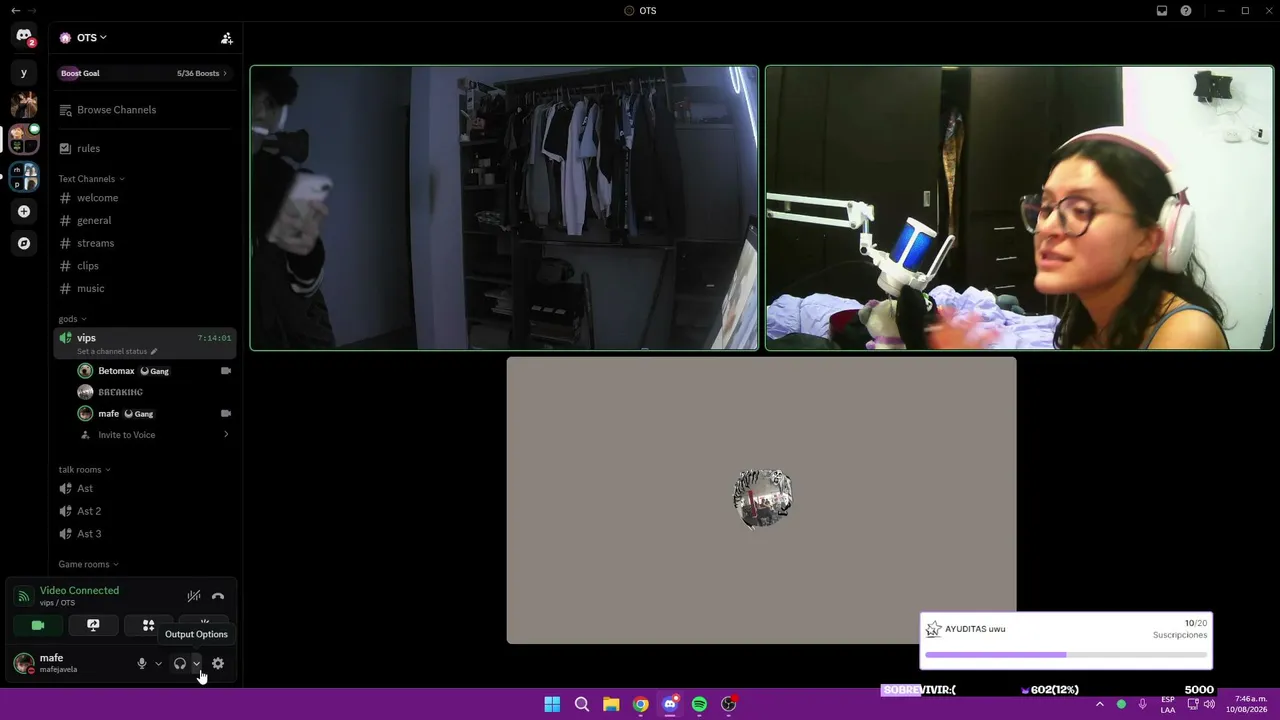
Task: Add a server with plus icon
Action: pyautogui.click(x=24, y=211)
